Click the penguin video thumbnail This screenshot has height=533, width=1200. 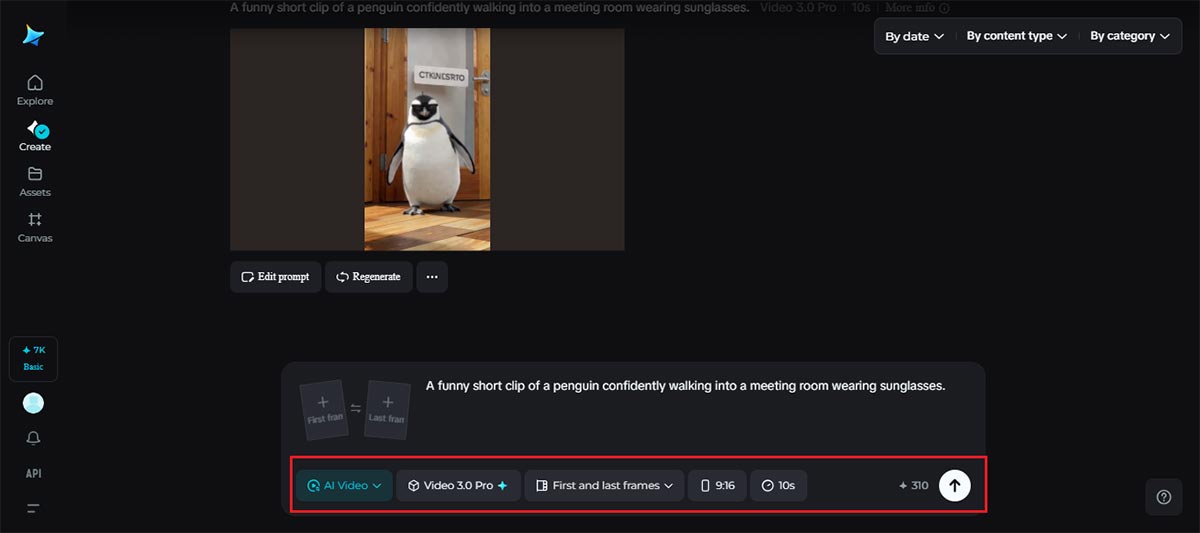427,139
